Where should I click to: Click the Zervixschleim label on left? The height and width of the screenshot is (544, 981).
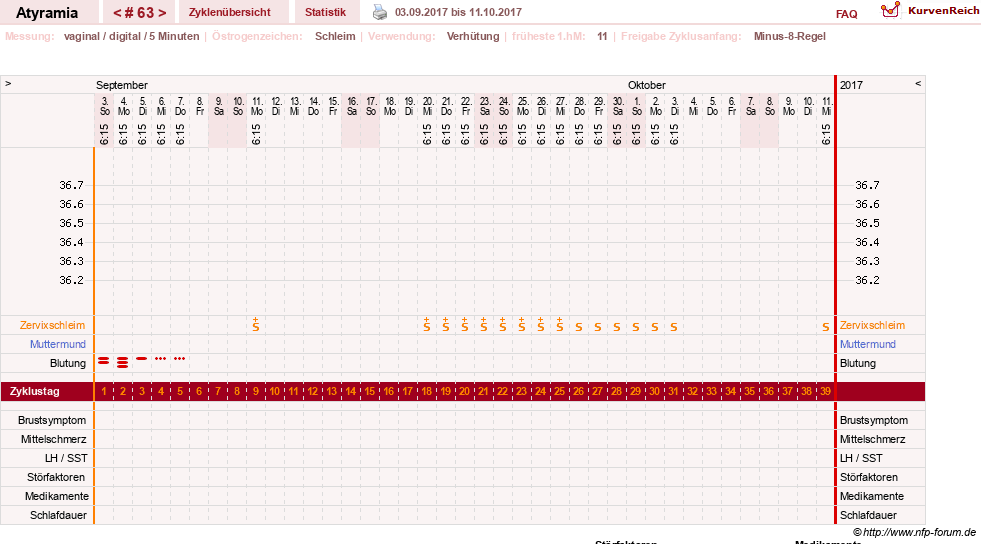click(x=53, y=325)
